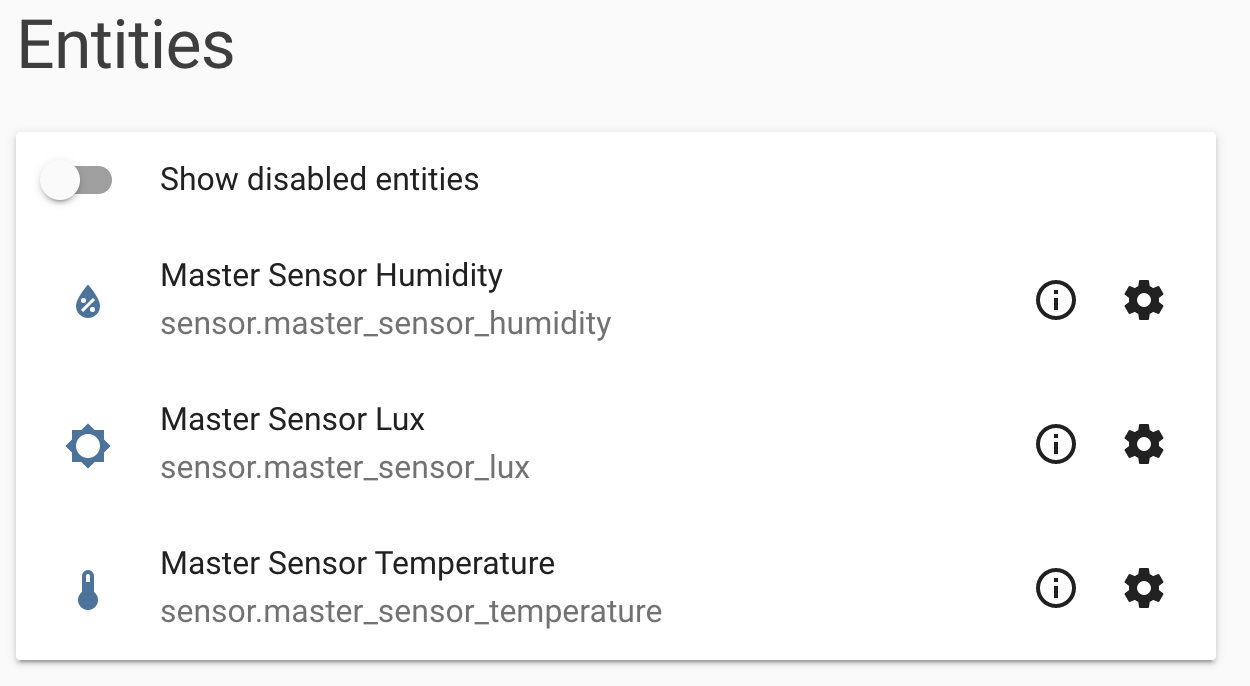1250x686 pixels.
Task: Open settings gear for Master Sensor Humidity
Action: 1143,300
